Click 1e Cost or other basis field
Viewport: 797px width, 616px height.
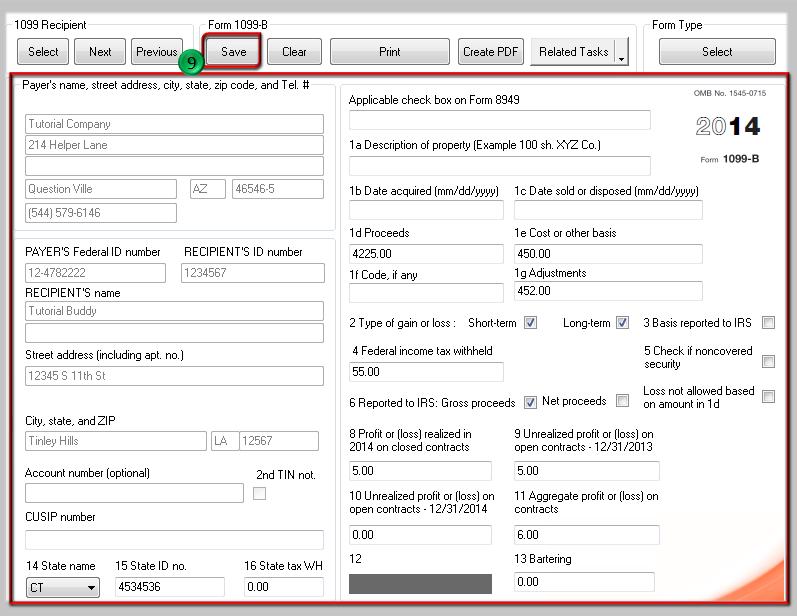tap(608, 254)
